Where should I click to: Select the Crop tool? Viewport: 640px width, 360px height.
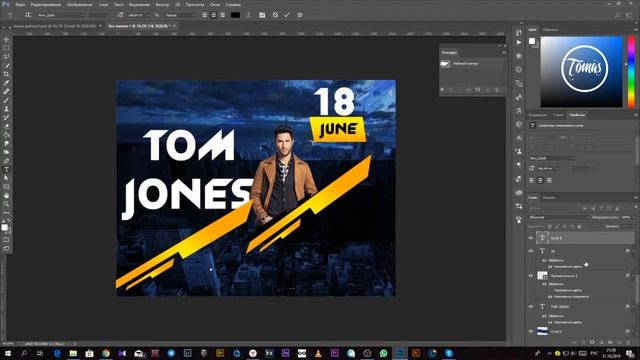6,74
